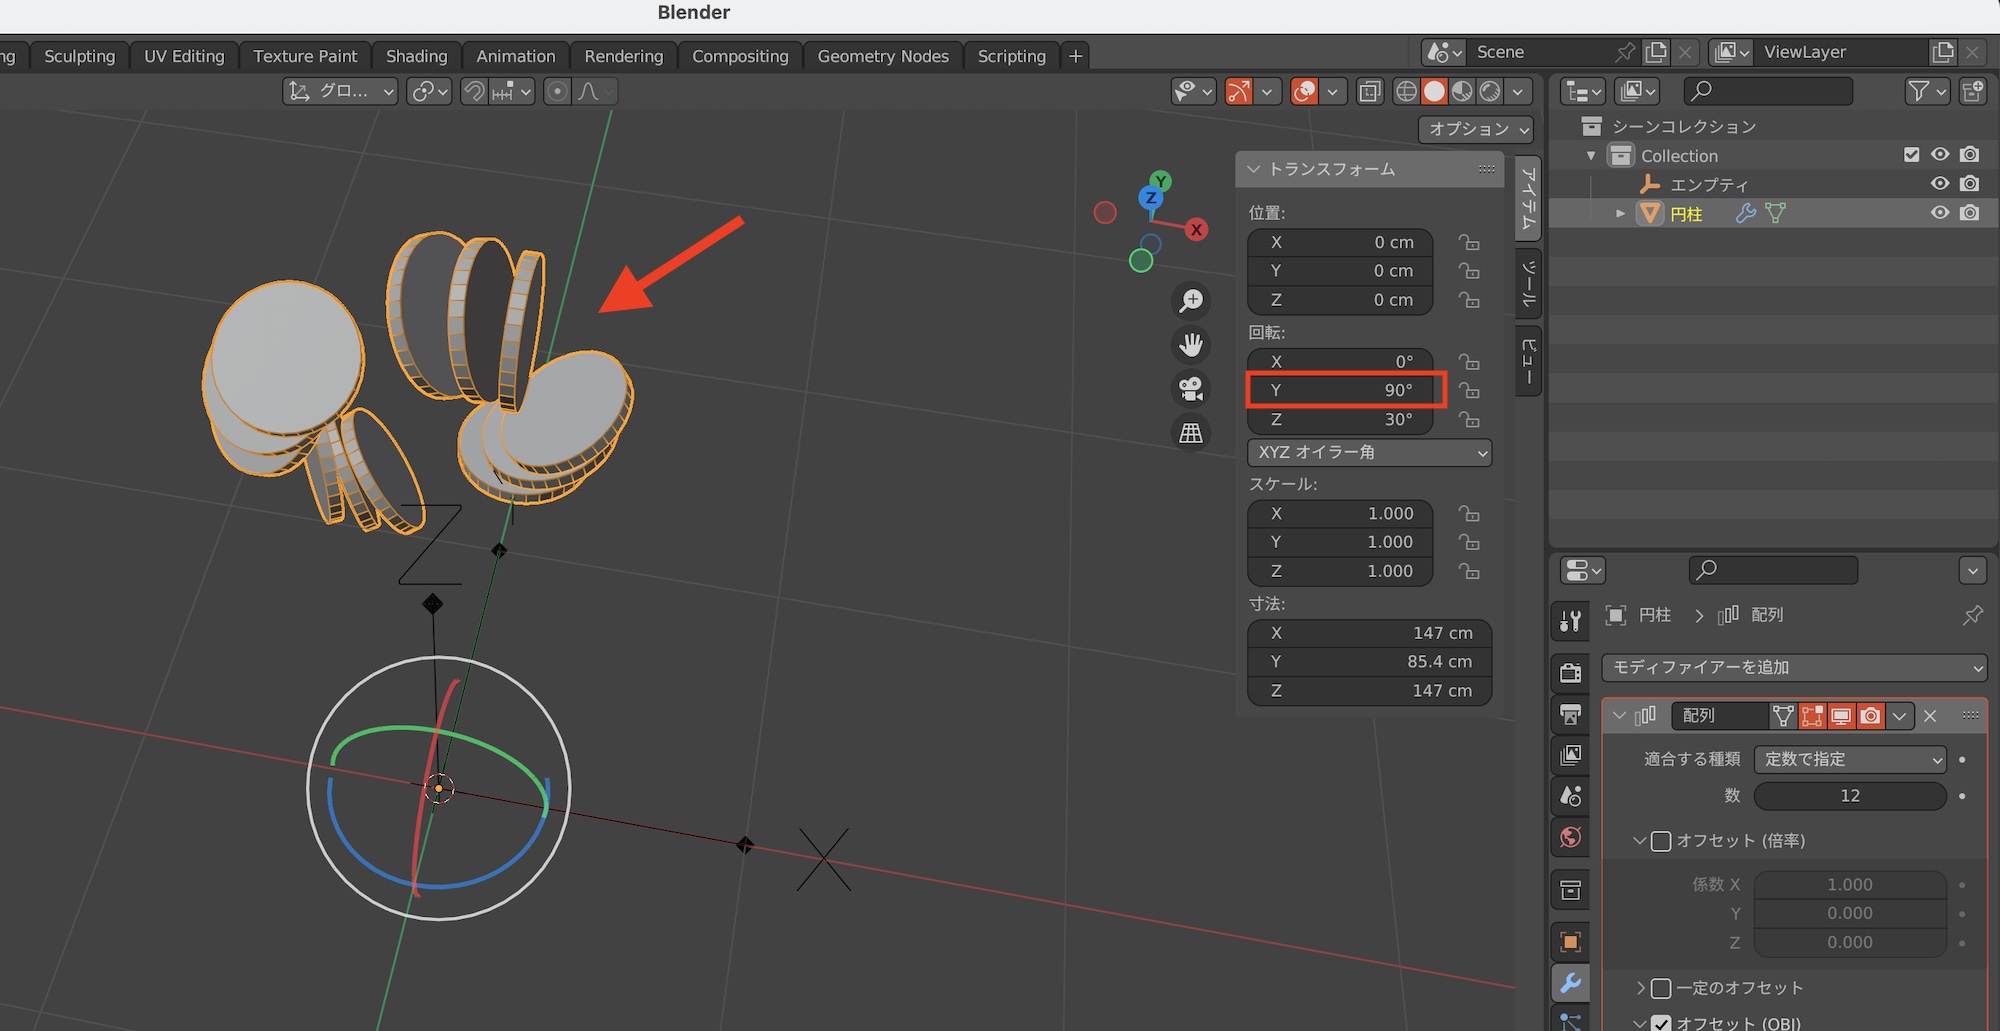Expand the 円柱 object in outliner
The width and height of the screenshot is (2000, 1031).
tap(1620, 214)
